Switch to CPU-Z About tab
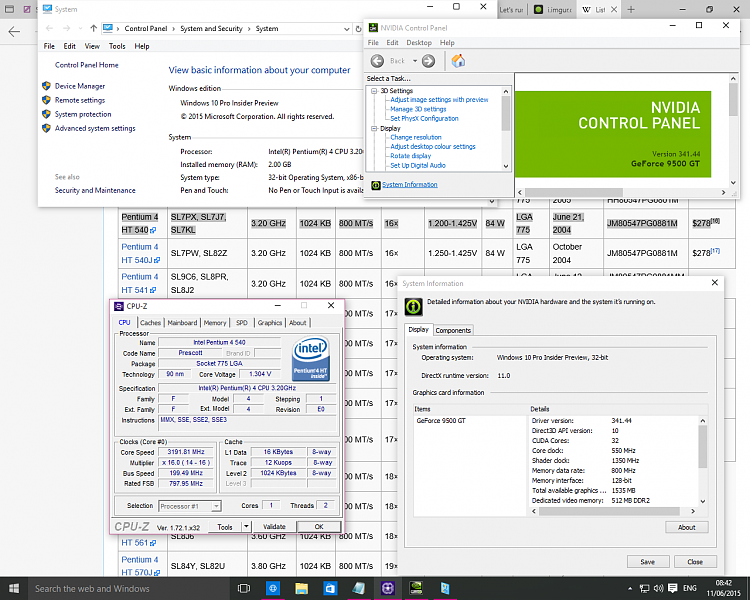This screenshot has width=750, height=600. pos(298,323)
